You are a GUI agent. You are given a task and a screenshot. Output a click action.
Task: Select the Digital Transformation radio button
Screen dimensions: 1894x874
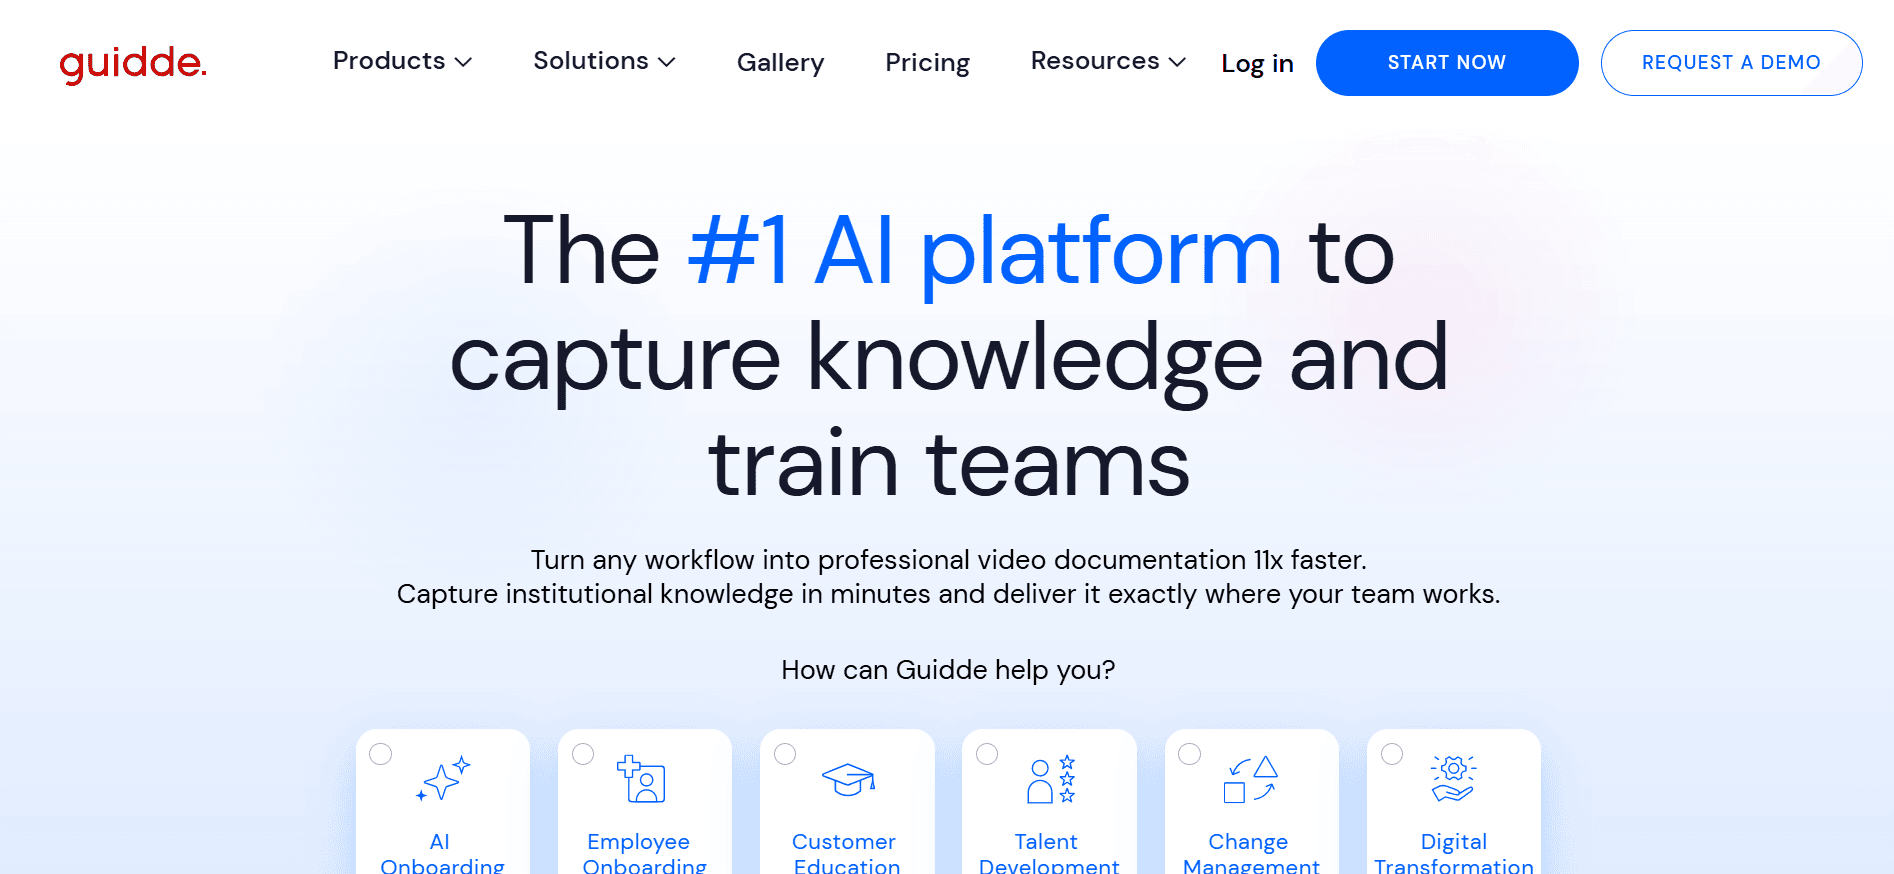(x=1392, y=754)
